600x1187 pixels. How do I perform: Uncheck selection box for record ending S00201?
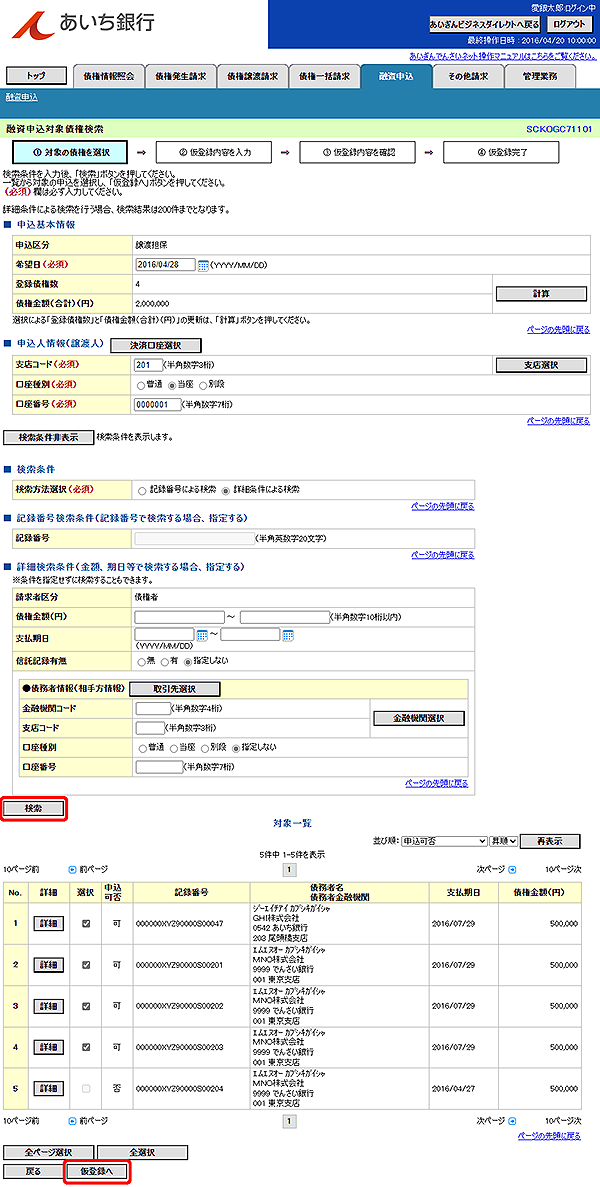pos(86,965)
